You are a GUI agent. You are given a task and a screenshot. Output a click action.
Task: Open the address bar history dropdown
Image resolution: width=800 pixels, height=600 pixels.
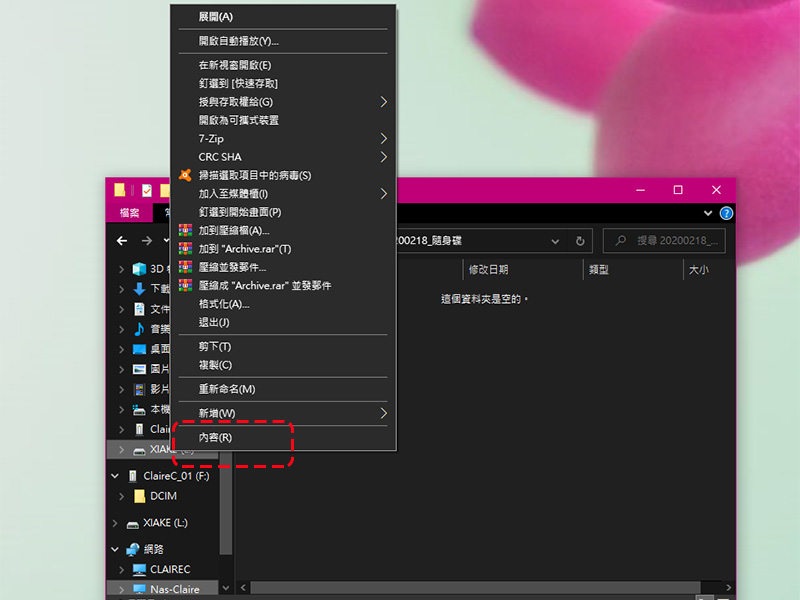point(555,241)
